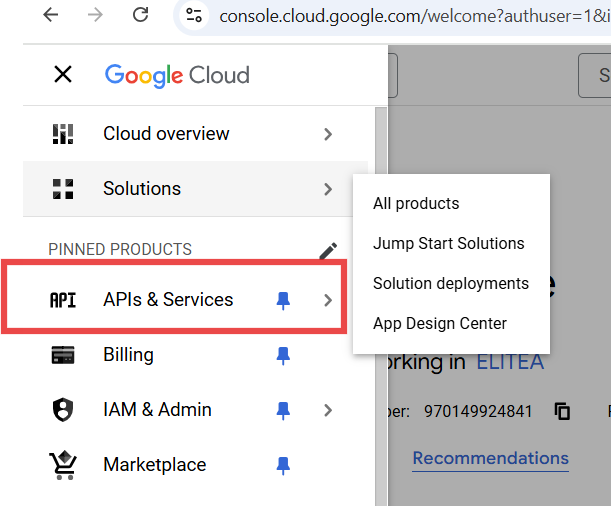Open the ELITEA project link

510,362
